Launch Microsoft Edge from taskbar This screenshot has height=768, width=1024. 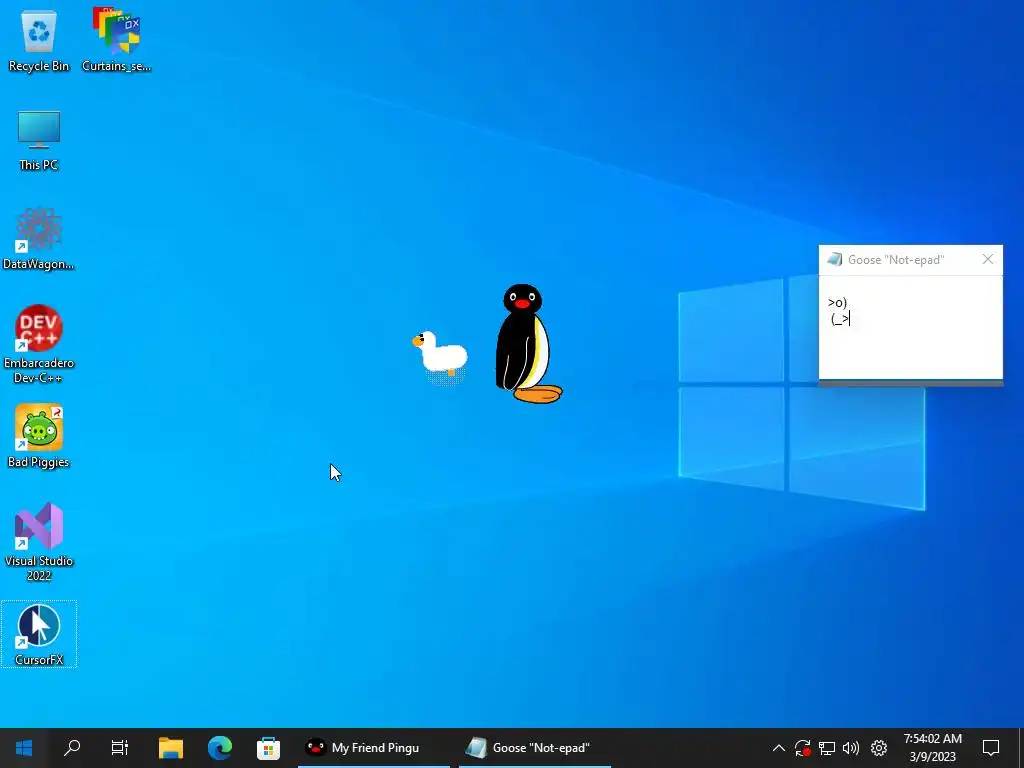pyautogui.click(x=219, y=748)
